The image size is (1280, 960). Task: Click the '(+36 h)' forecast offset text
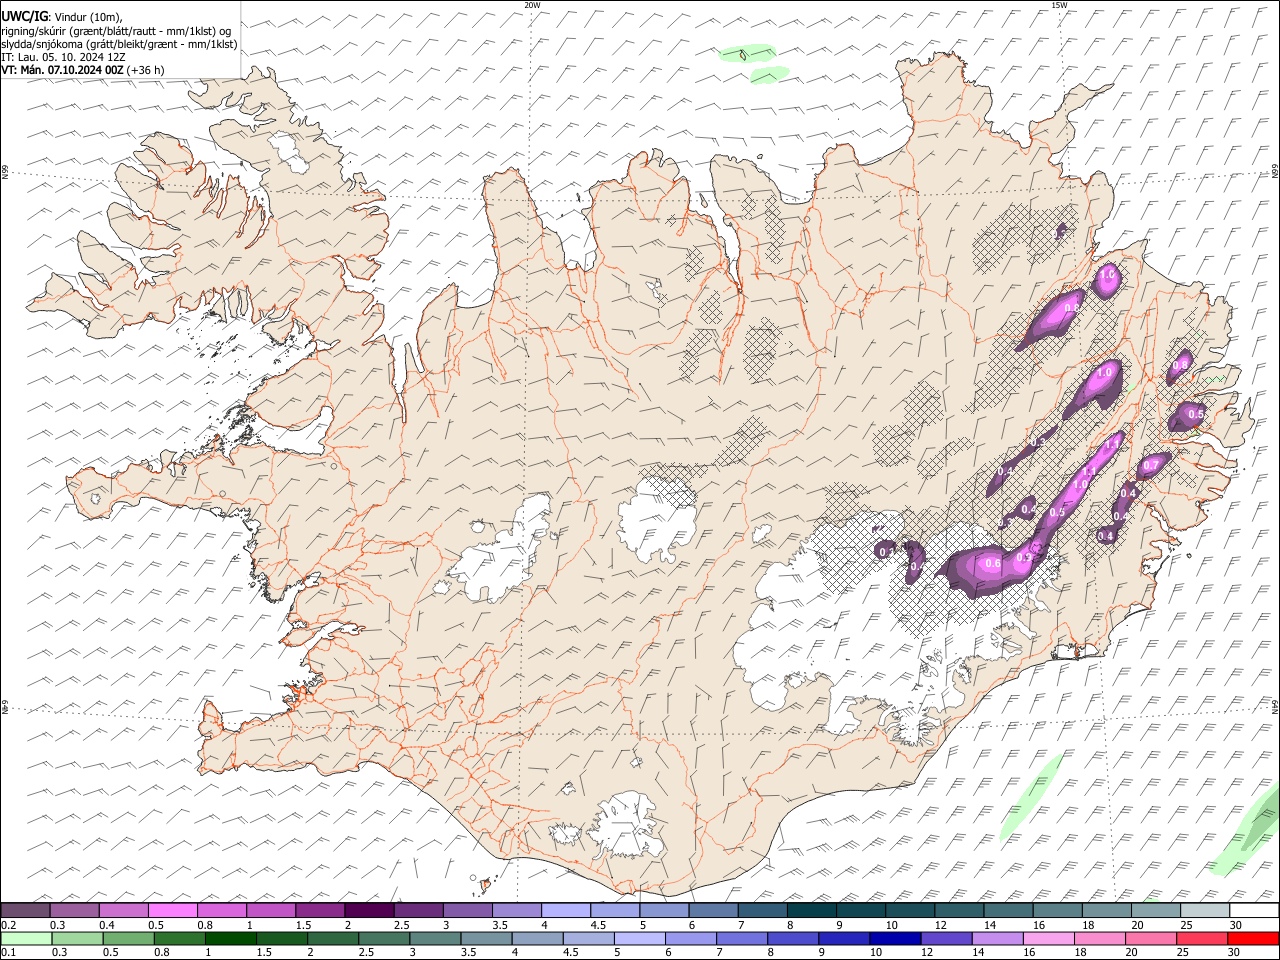[146, 70]
